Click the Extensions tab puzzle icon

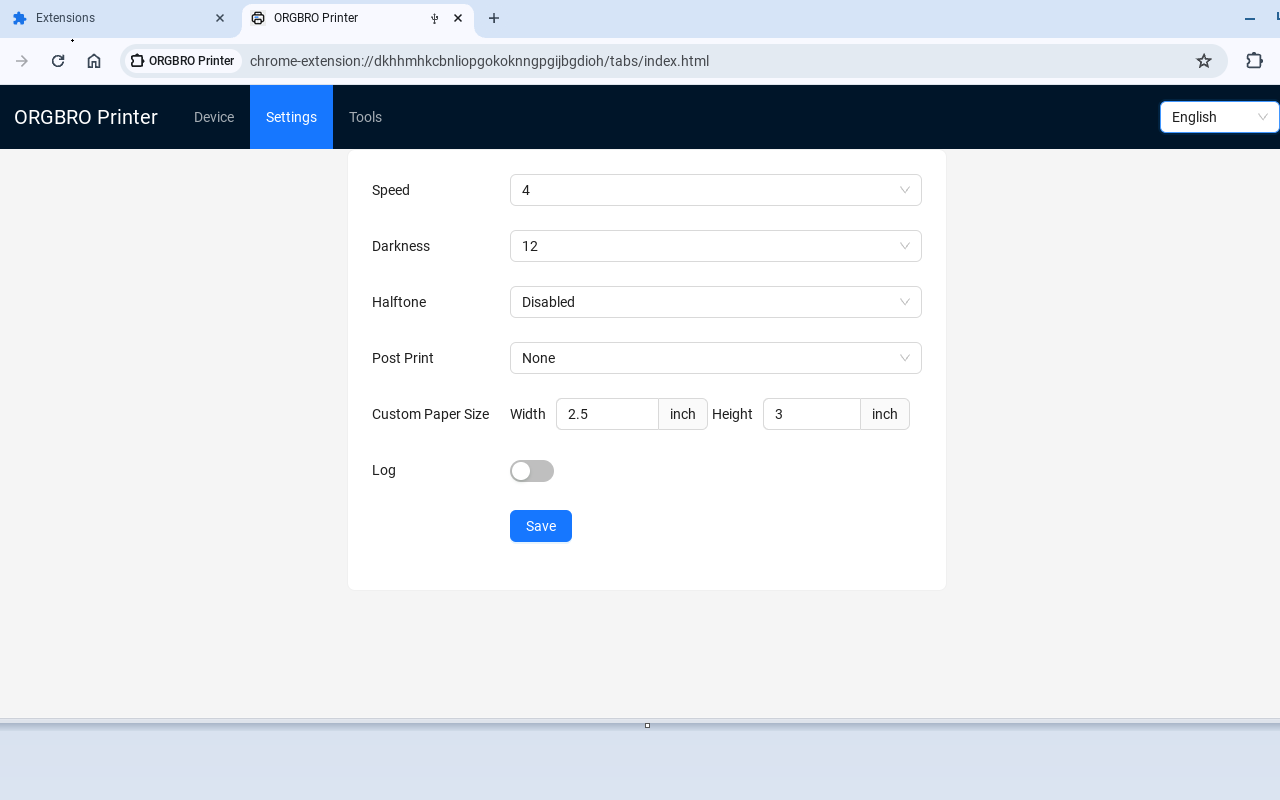(19, 18)
